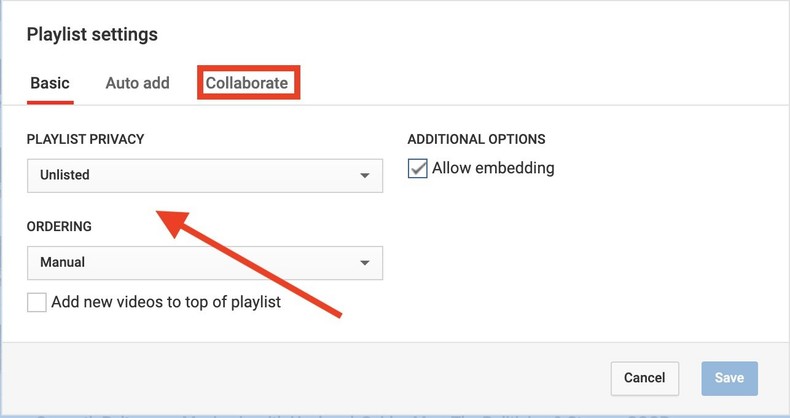
Task: Expand the Ordering dropdown showing Manual
Action: (x=204, y=263)
